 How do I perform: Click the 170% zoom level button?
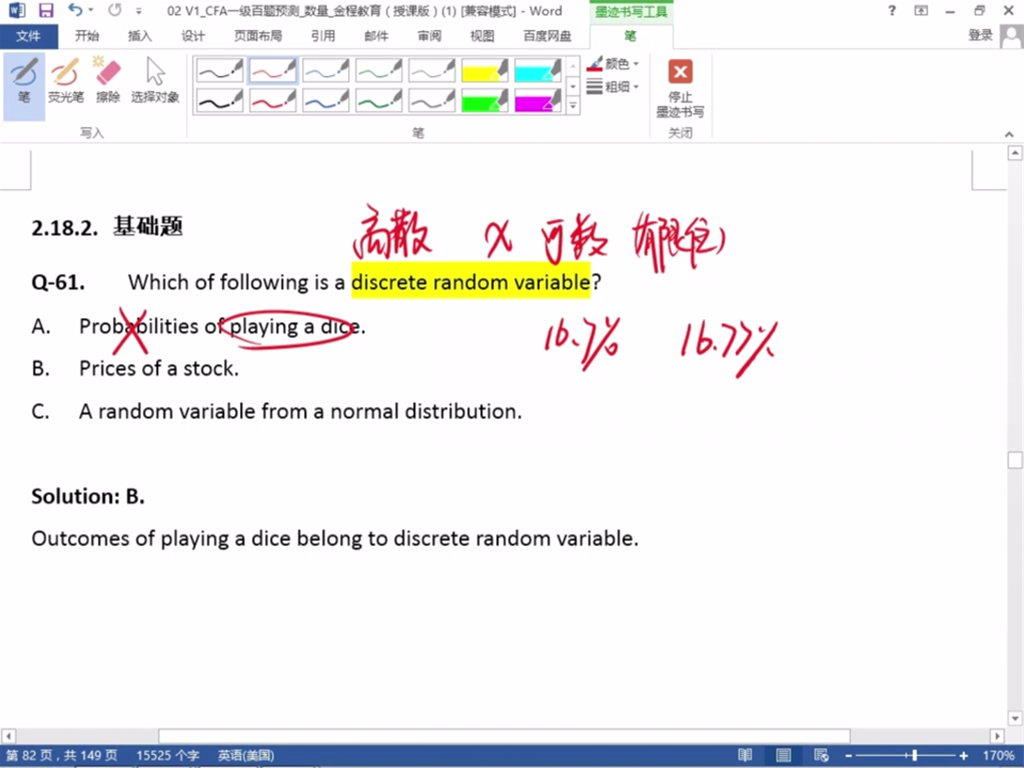[999, 755]
